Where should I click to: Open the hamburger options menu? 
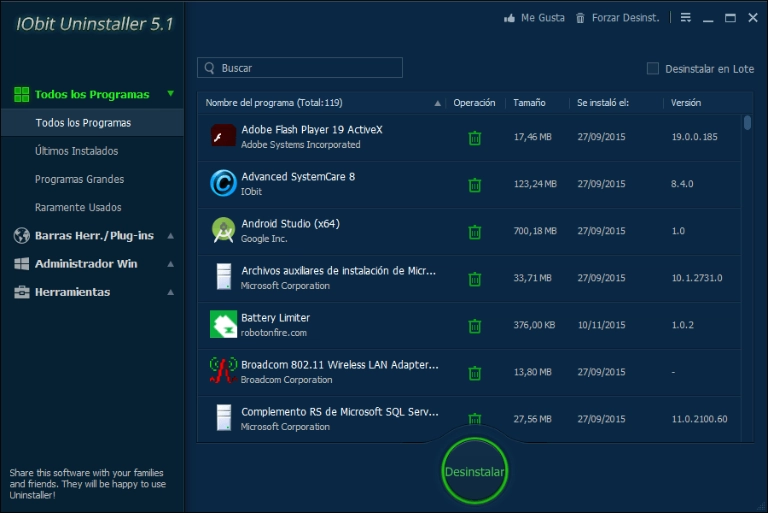click(x=686, y=18)
